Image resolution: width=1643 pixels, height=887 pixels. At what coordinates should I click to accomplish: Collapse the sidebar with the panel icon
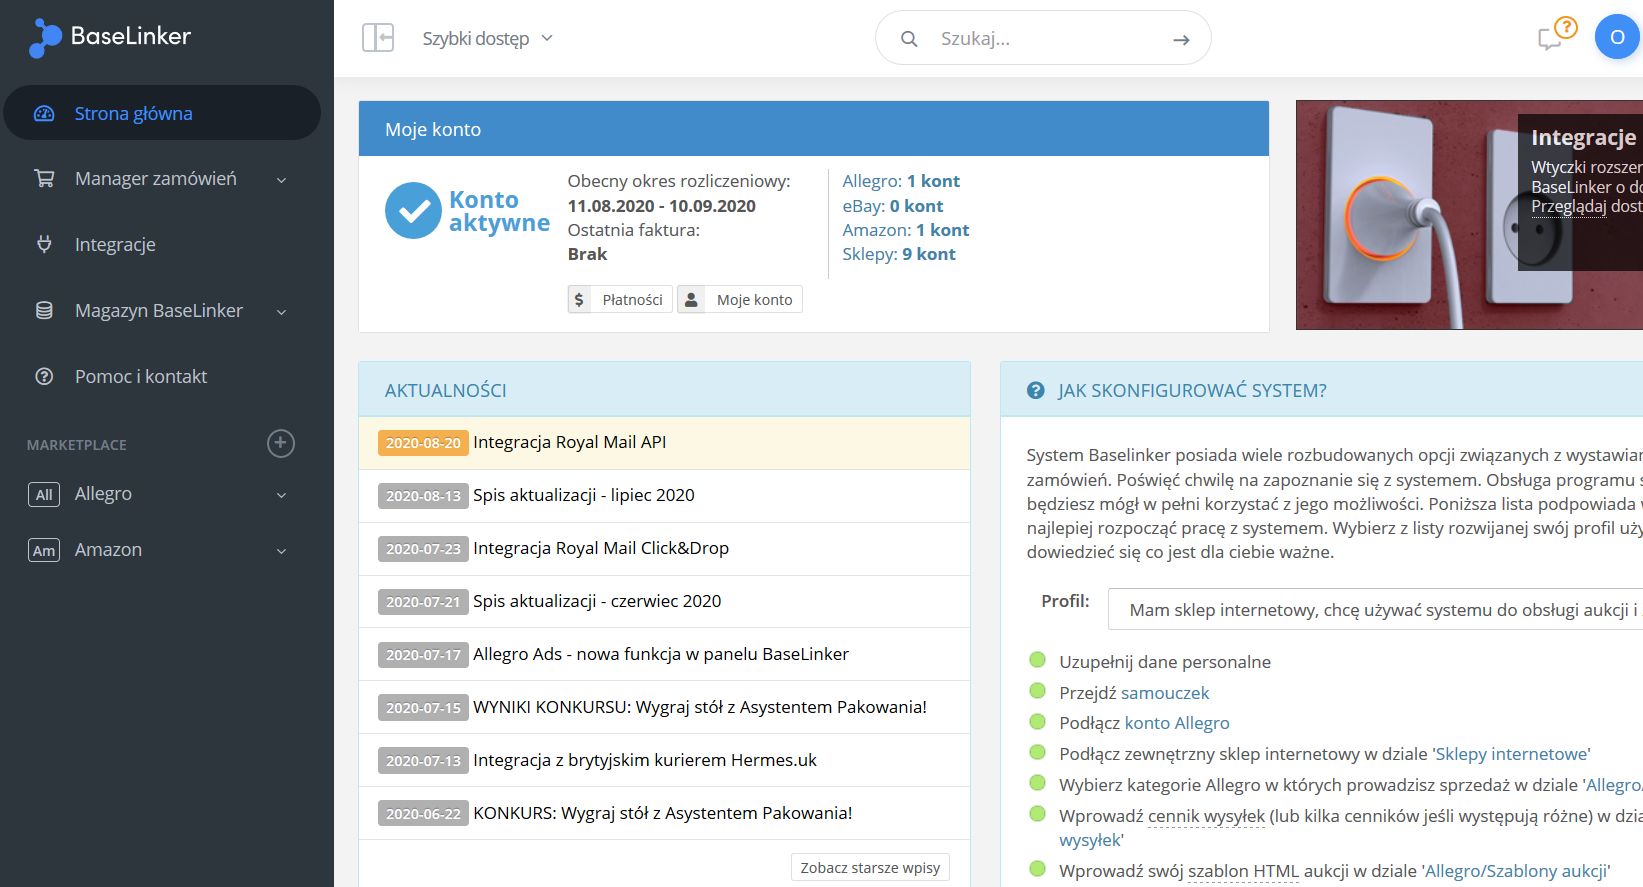(x=377, y=38)
